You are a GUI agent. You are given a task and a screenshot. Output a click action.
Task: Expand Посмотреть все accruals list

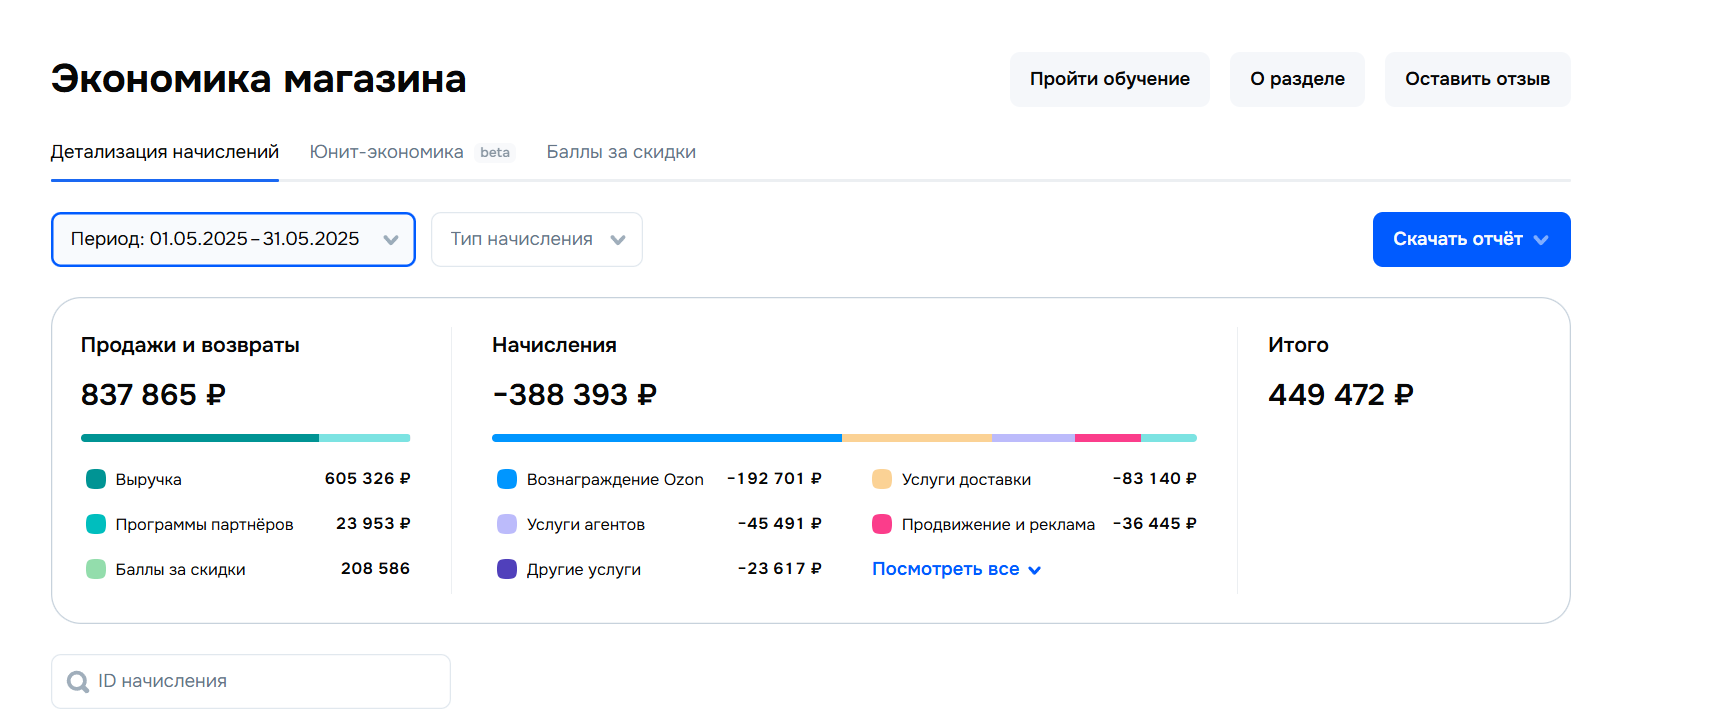click(956, 569)
